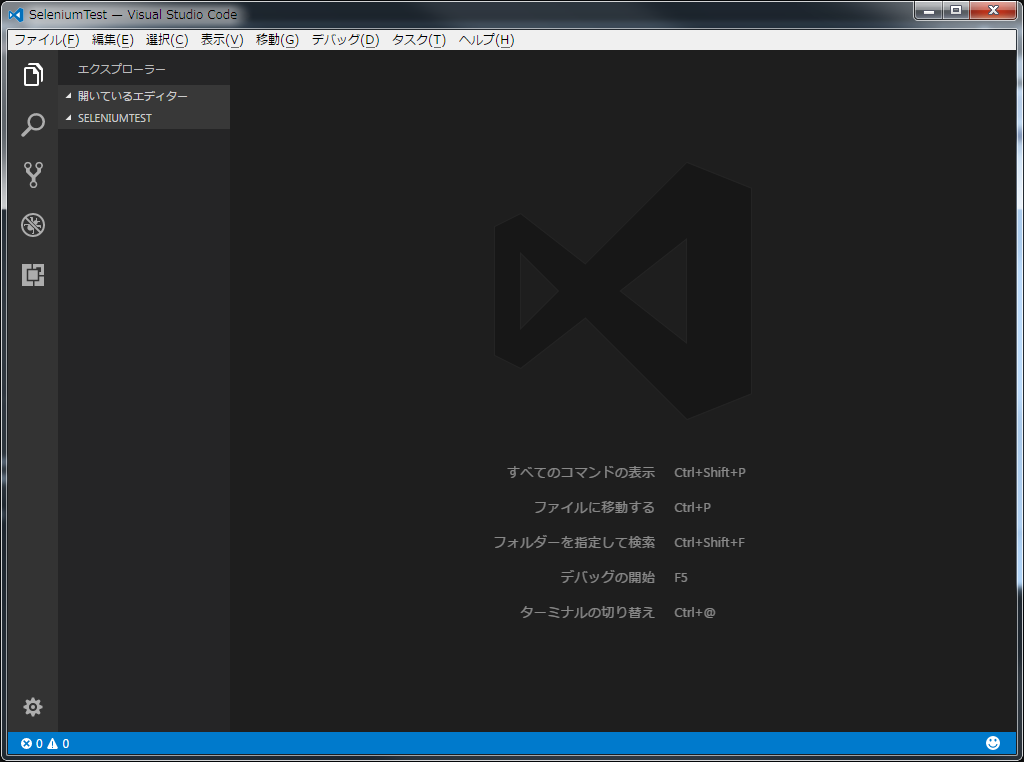The width and height of the screenshot is (1024, 762).
Task: Click the フォルダーを指定して検索 hint text
Action: tap(574, 543)
